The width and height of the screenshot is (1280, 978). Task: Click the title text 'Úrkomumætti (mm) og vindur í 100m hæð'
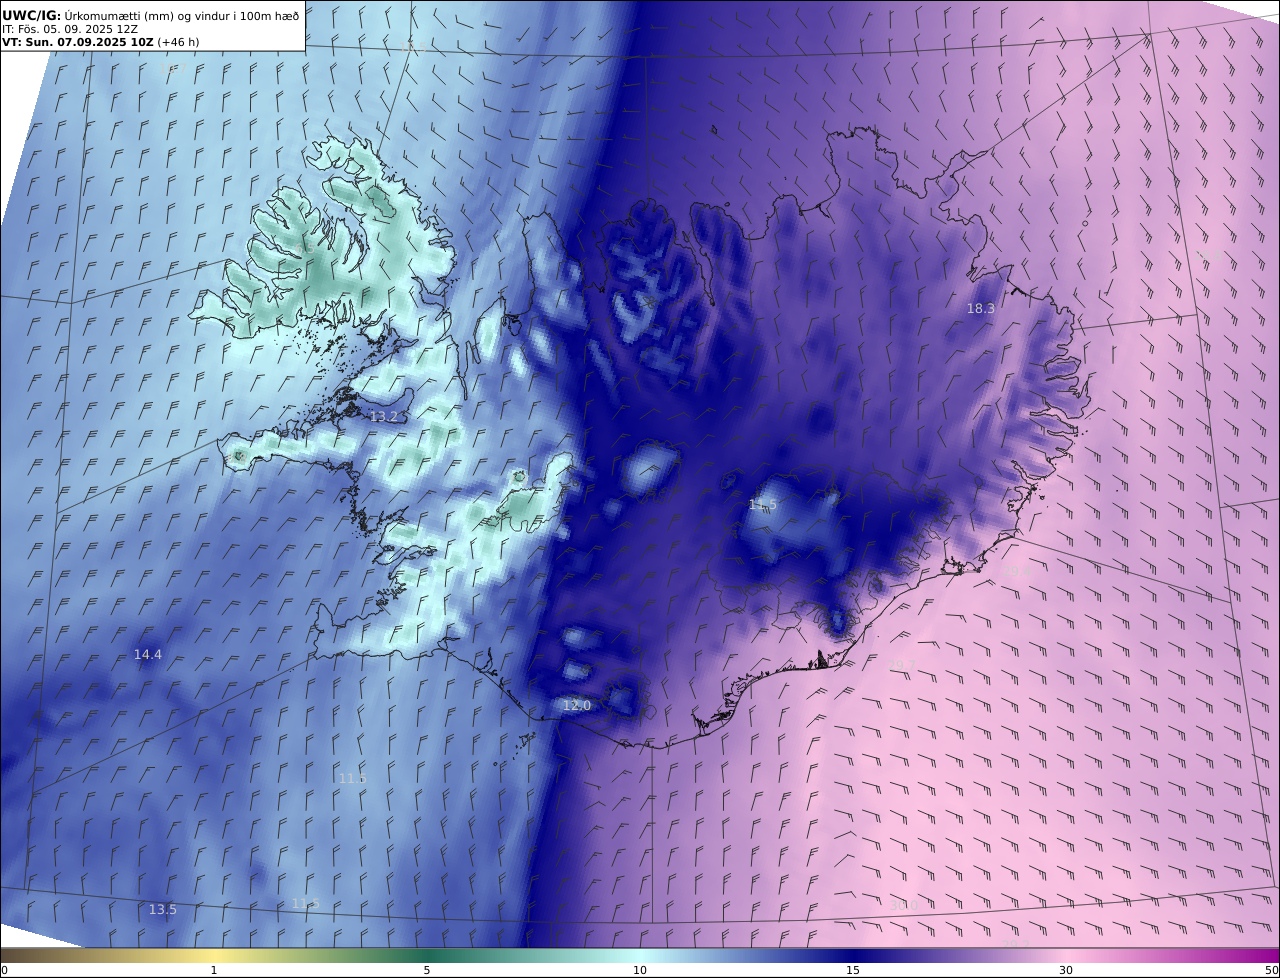(x=182, y=15)
